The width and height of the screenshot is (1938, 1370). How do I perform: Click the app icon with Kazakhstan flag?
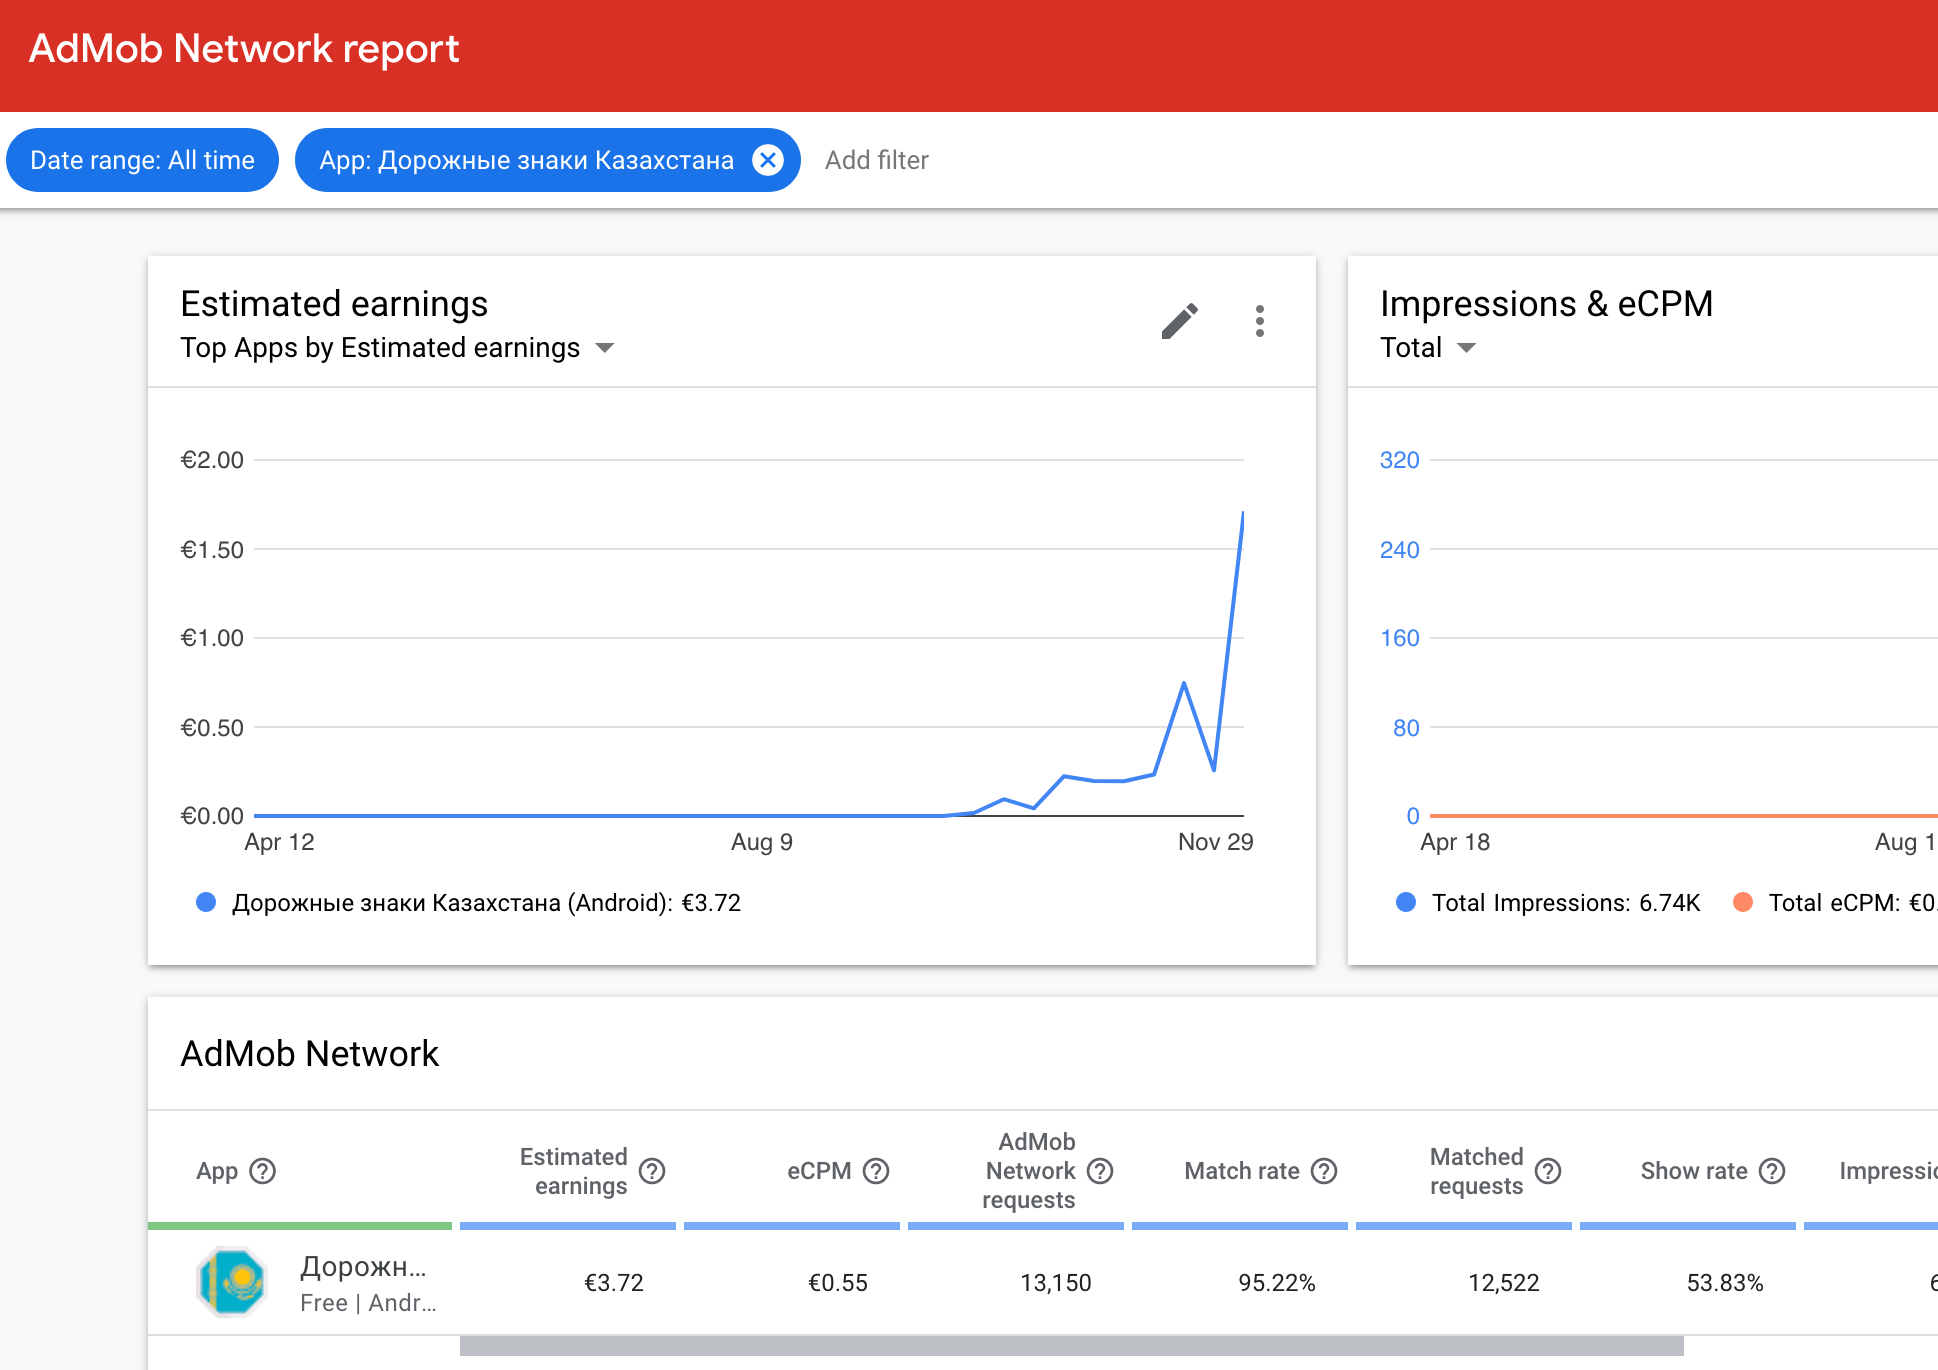pos(232,1282)
